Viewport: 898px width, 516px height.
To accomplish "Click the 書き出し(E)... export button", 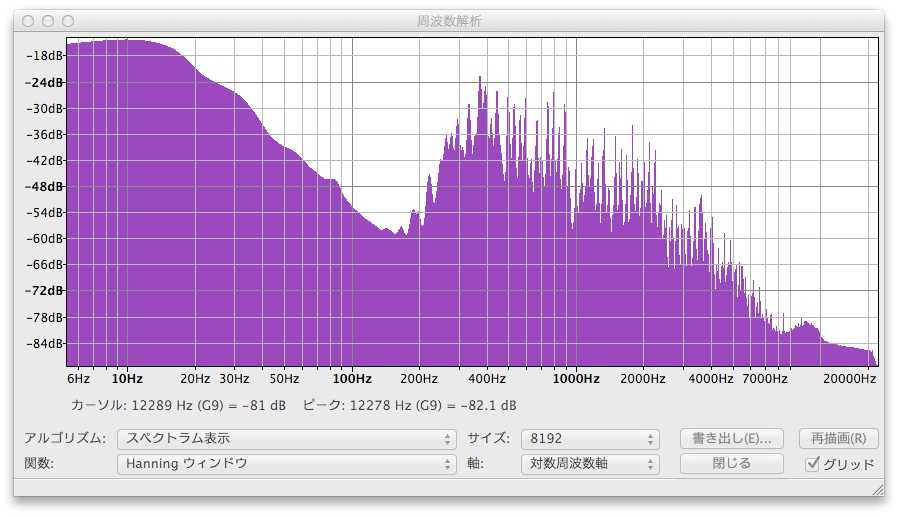I will [731, 439].
